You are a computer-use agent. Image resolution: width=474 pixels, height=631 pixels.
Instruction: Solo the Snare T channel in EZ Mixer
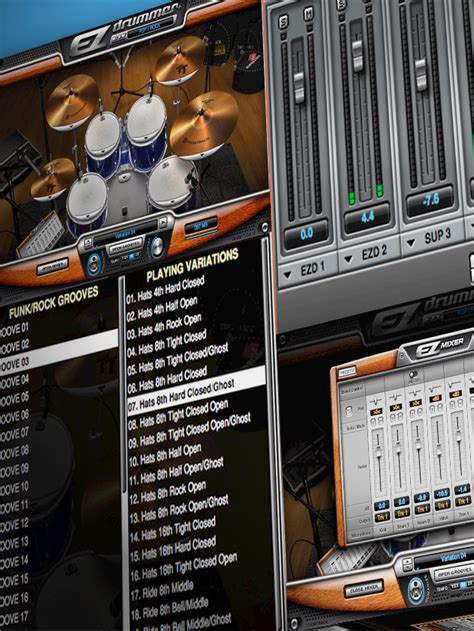393,417
